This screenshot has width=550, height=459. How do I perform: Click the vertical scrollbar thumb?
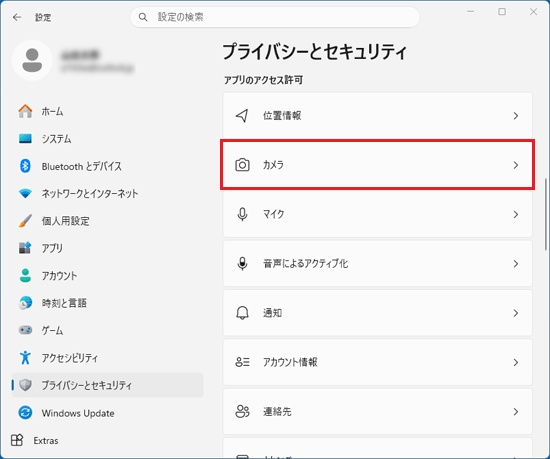(x=546, y=214)
